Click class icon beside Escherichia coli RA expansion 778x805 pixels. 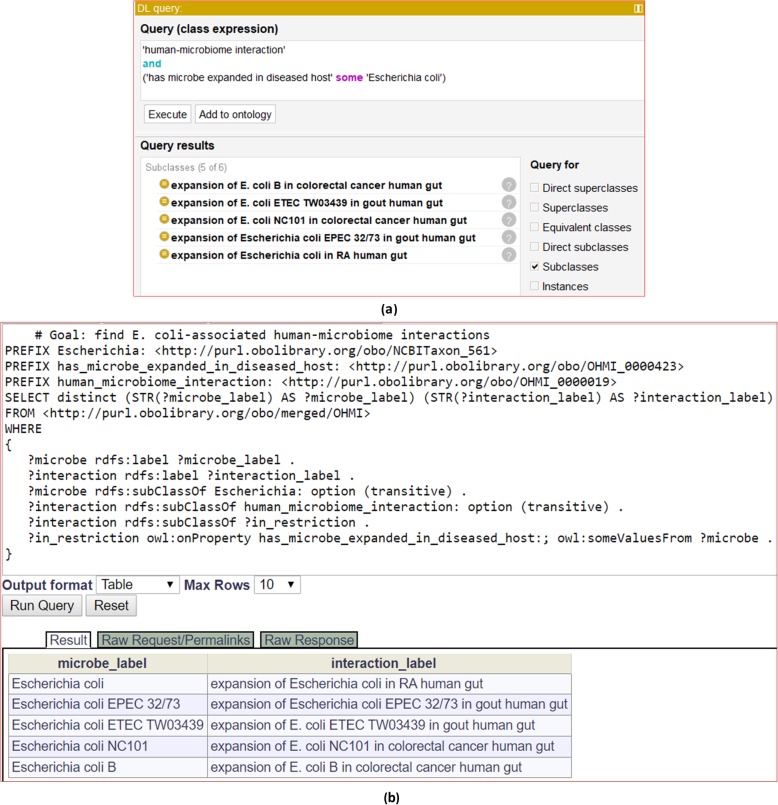[x=164, y=255]
